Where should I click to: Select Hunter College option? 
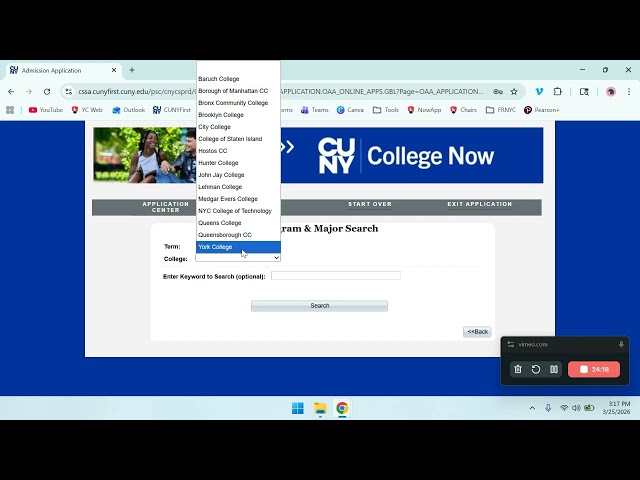point(238,163)
